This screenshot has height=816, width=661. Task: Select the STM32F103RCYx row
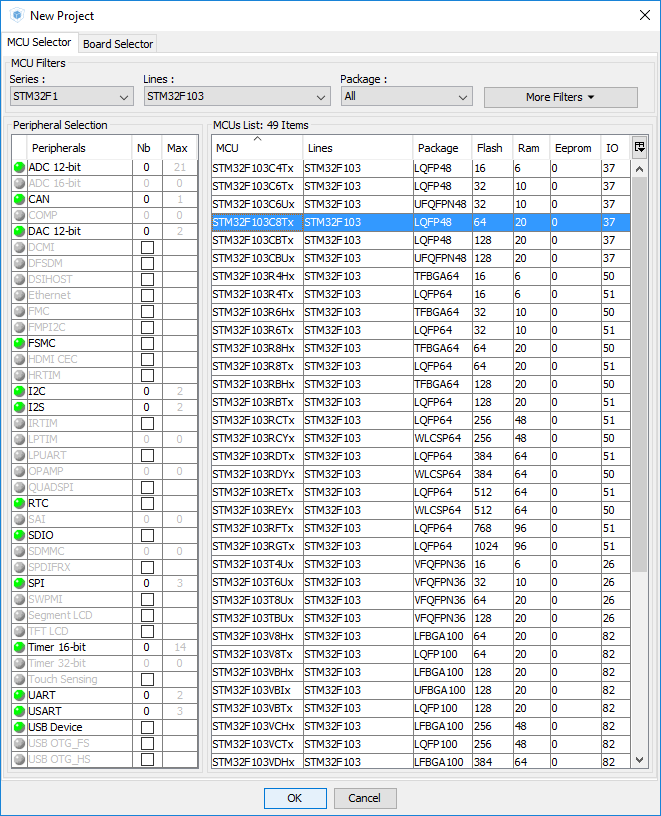tap(421, 438)
